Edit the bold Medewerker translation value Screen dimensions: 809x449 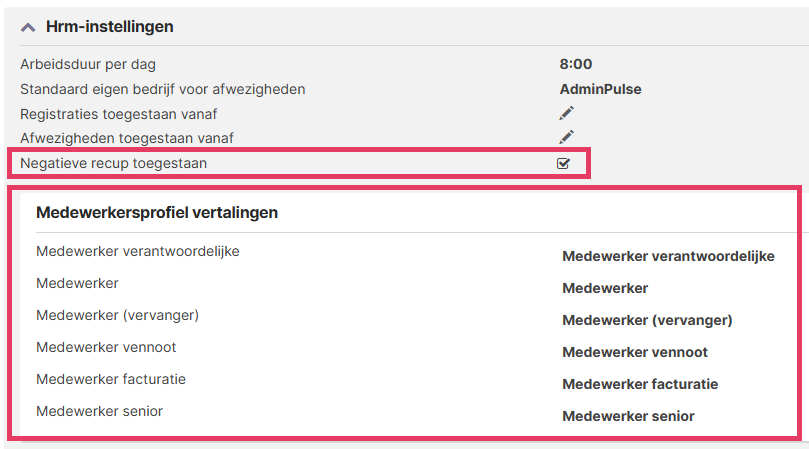click(x=605, y=288)
